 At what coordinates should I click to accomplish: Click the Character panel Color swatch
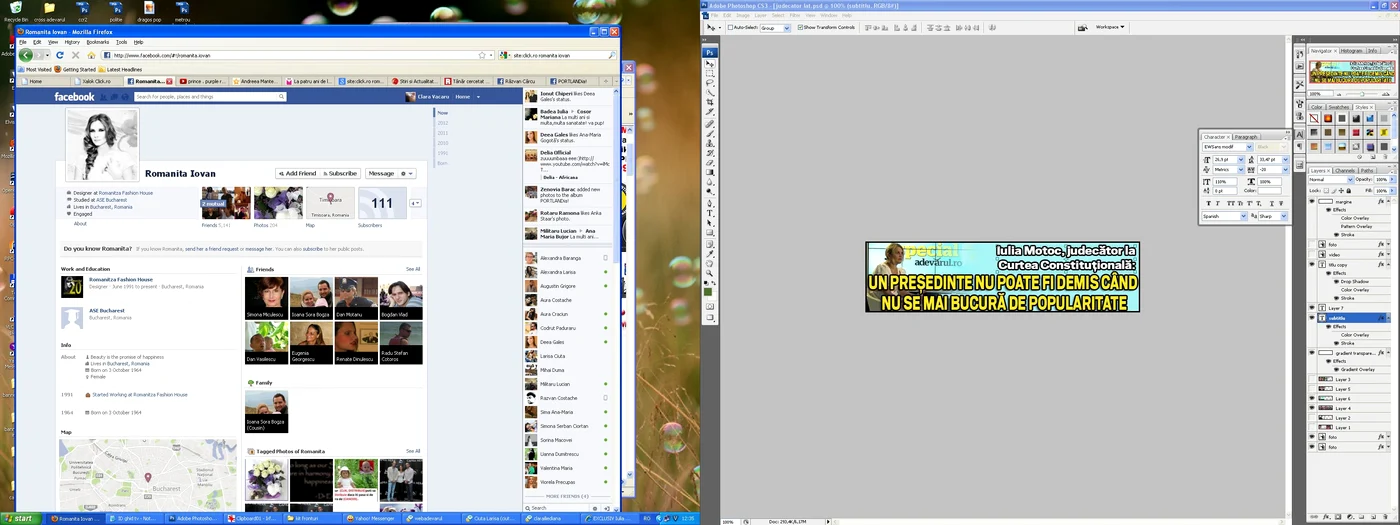click(x=1270, y=191)
